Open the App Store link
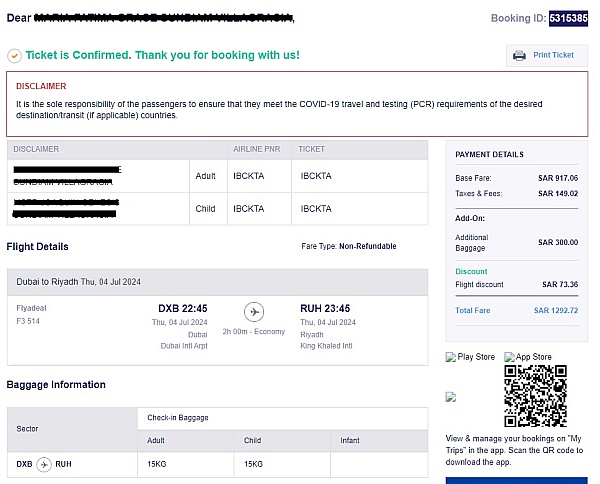600x484 pixels. point(528,357)
